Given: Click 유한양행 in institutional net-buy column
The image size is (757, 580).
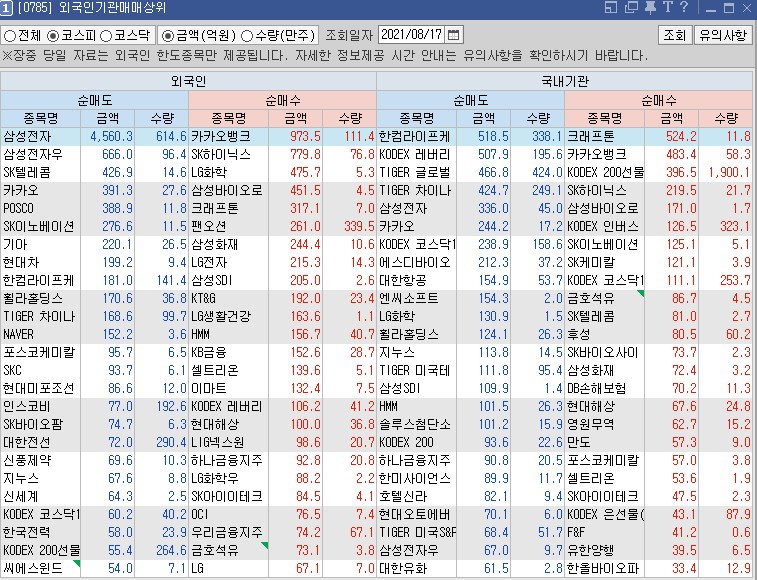Looking at the screenshot, I should point(591,551).
